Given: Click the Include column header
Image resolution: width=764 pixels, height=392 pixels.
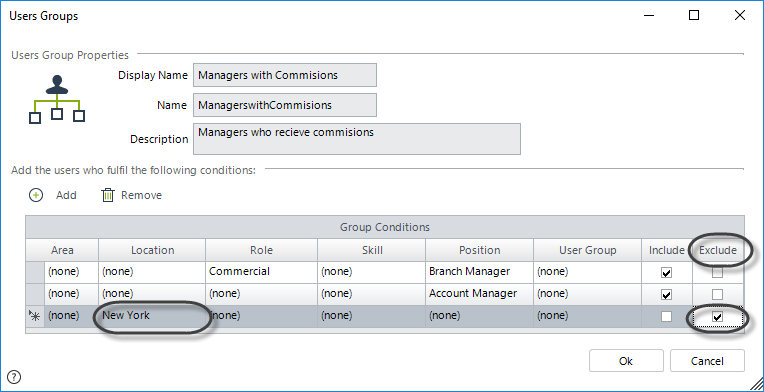Looking at the screenshot, I should [x=667, y=250].
